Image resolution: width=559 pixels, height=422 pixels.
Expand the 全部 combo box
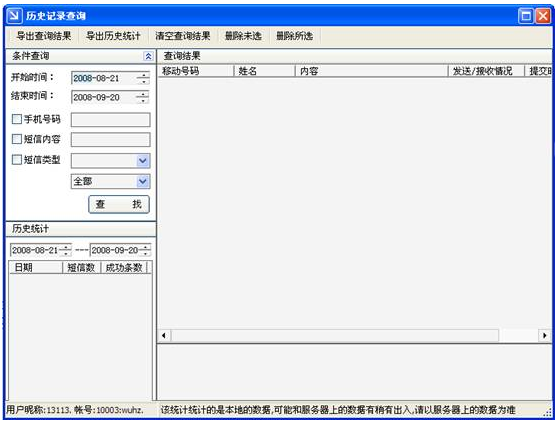click(x=143, y=181)
